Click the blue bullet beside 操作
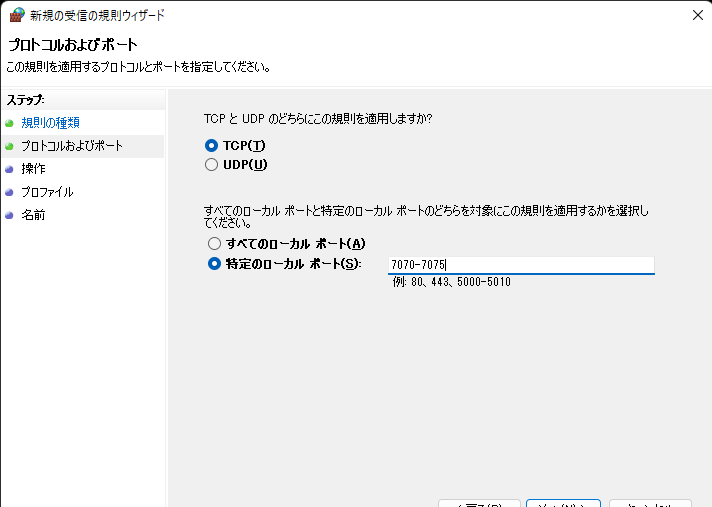712x507 pixels. tap(10, 169)
